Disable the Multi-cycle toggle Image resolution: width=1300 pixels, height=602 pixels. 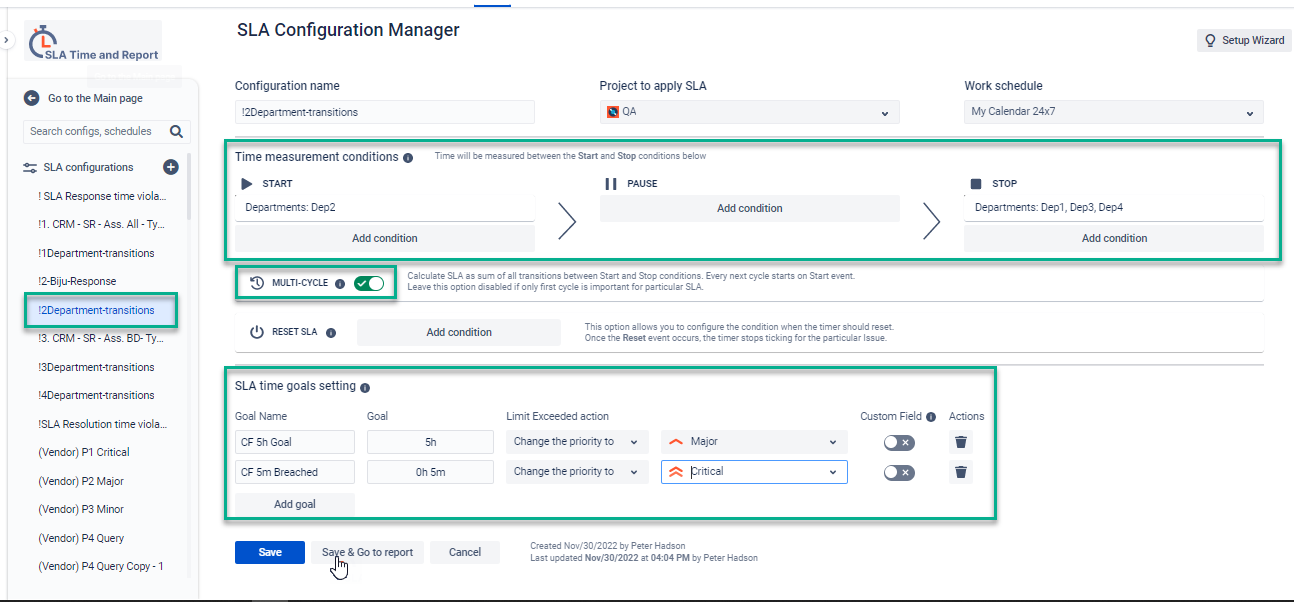(x=368, y=283)
